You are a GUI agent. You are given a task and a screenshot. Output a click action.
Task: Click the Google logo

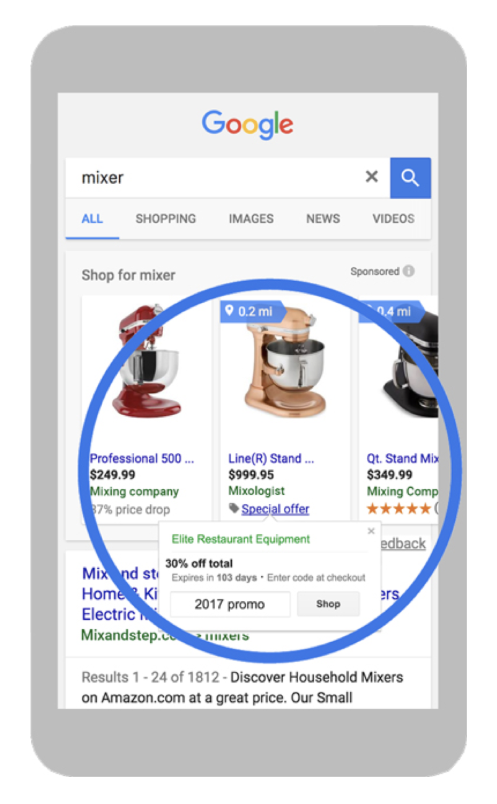click(248, 125)
